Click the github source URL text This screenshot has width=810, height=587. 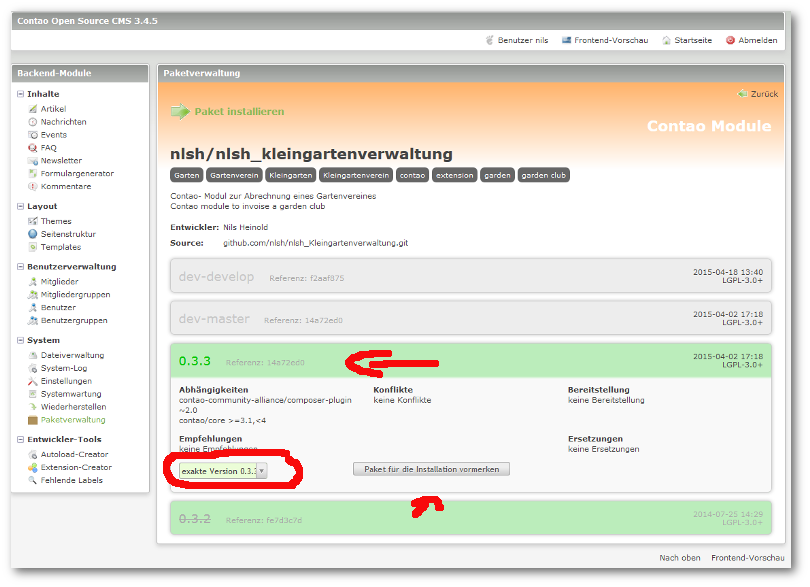pos(315,243)
